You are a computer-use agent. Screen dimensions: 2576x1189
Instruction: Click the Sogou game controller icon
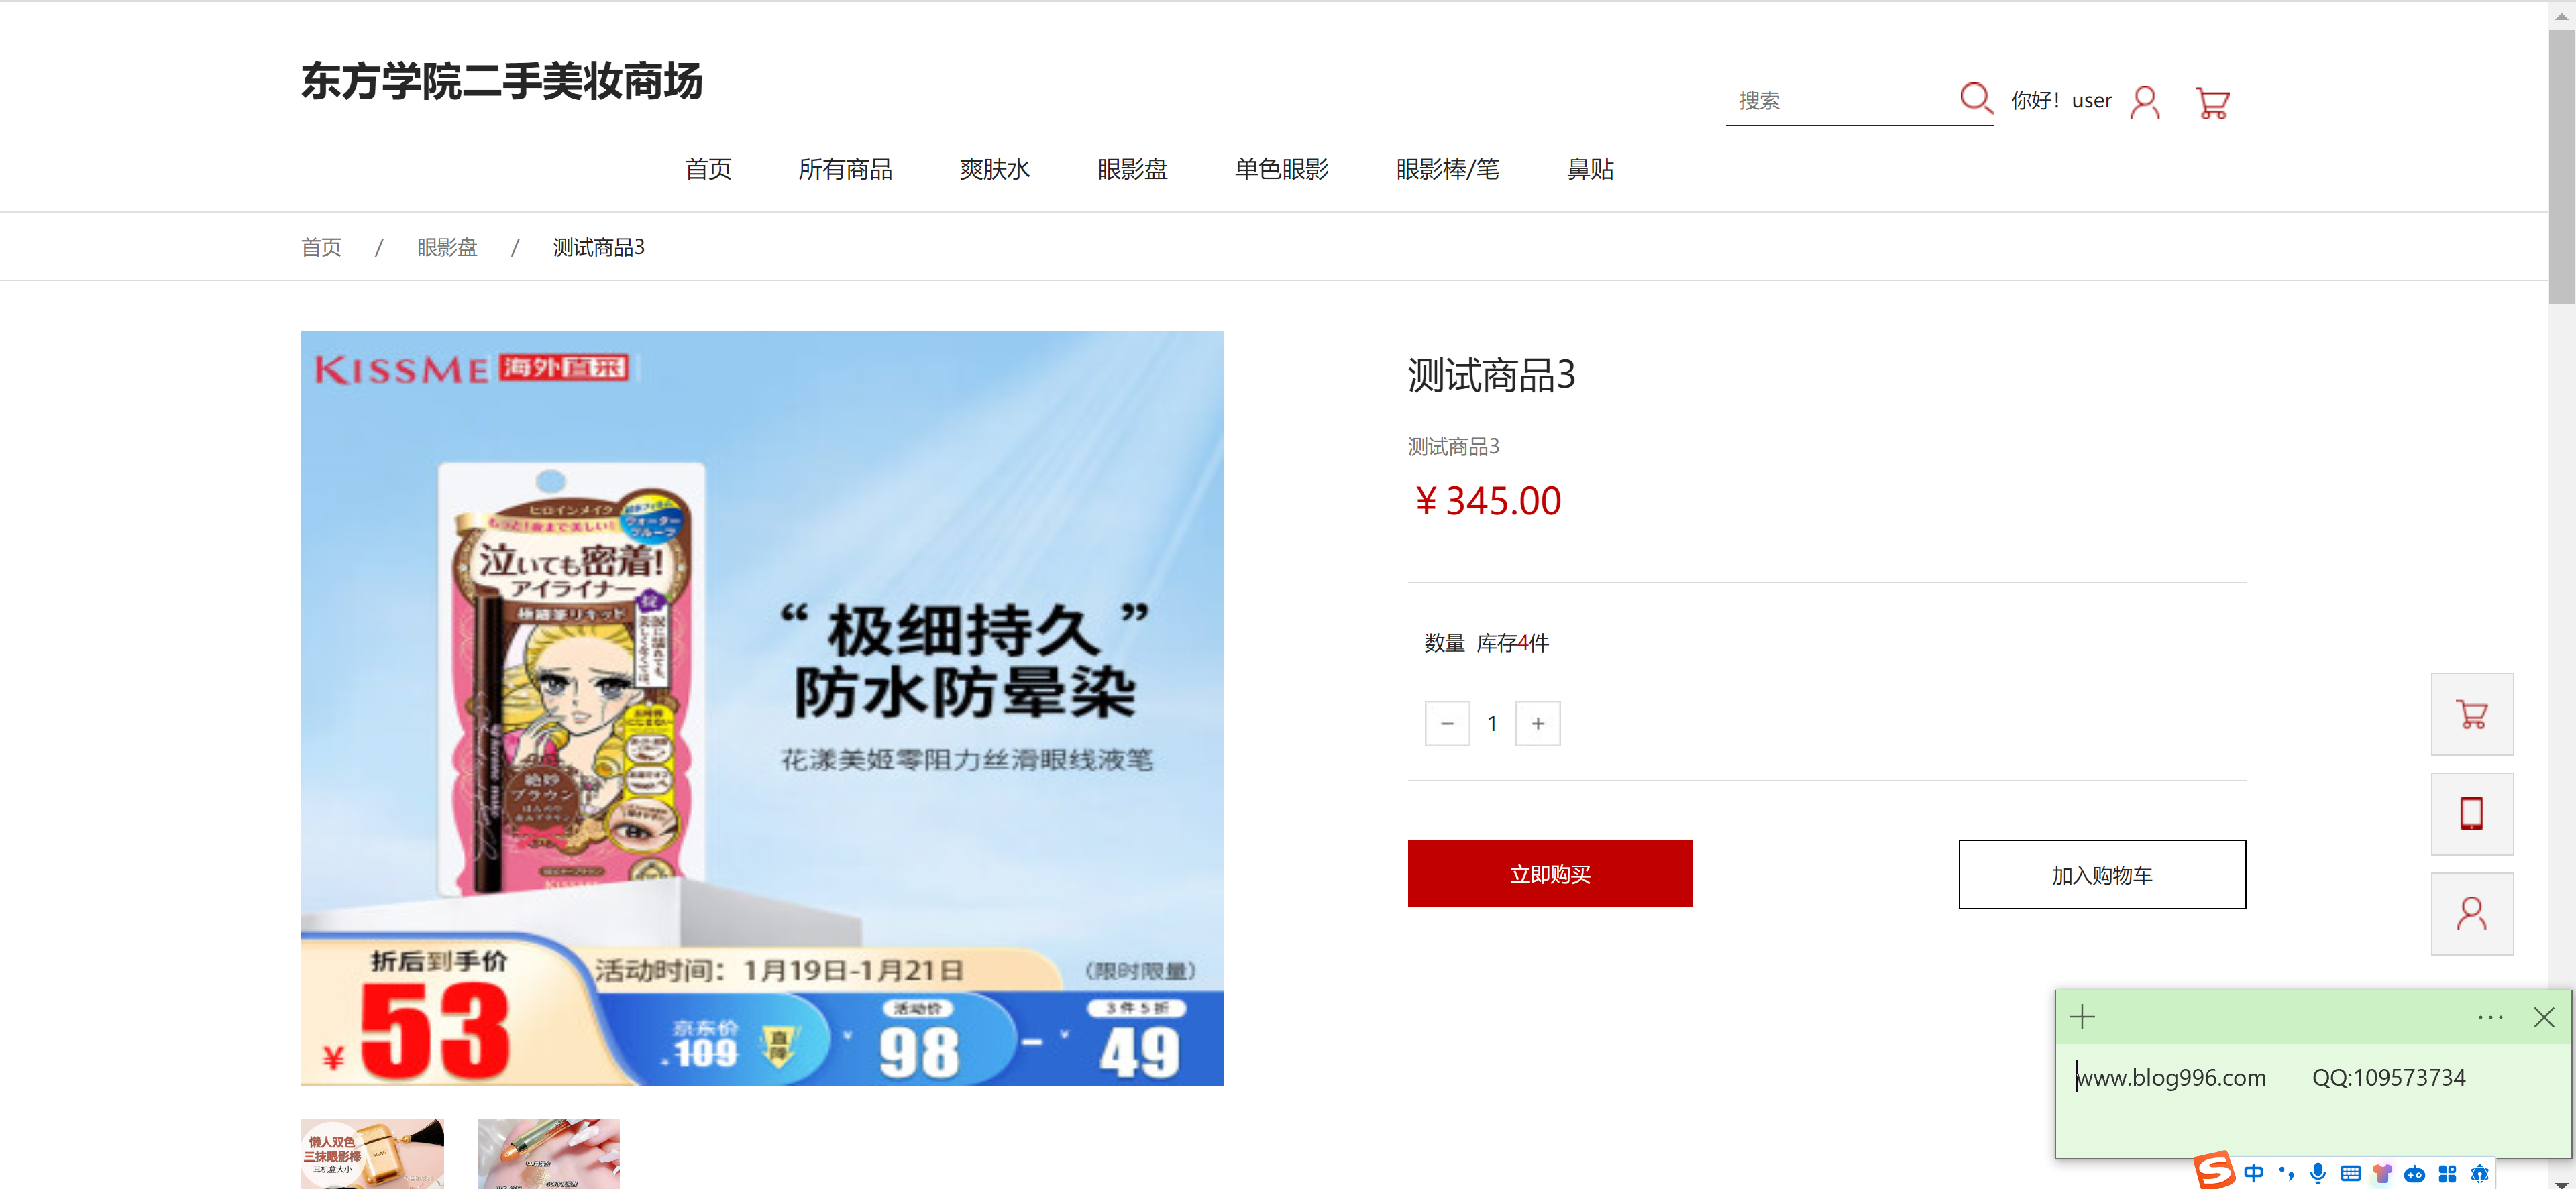(x=2415, y=1173)
